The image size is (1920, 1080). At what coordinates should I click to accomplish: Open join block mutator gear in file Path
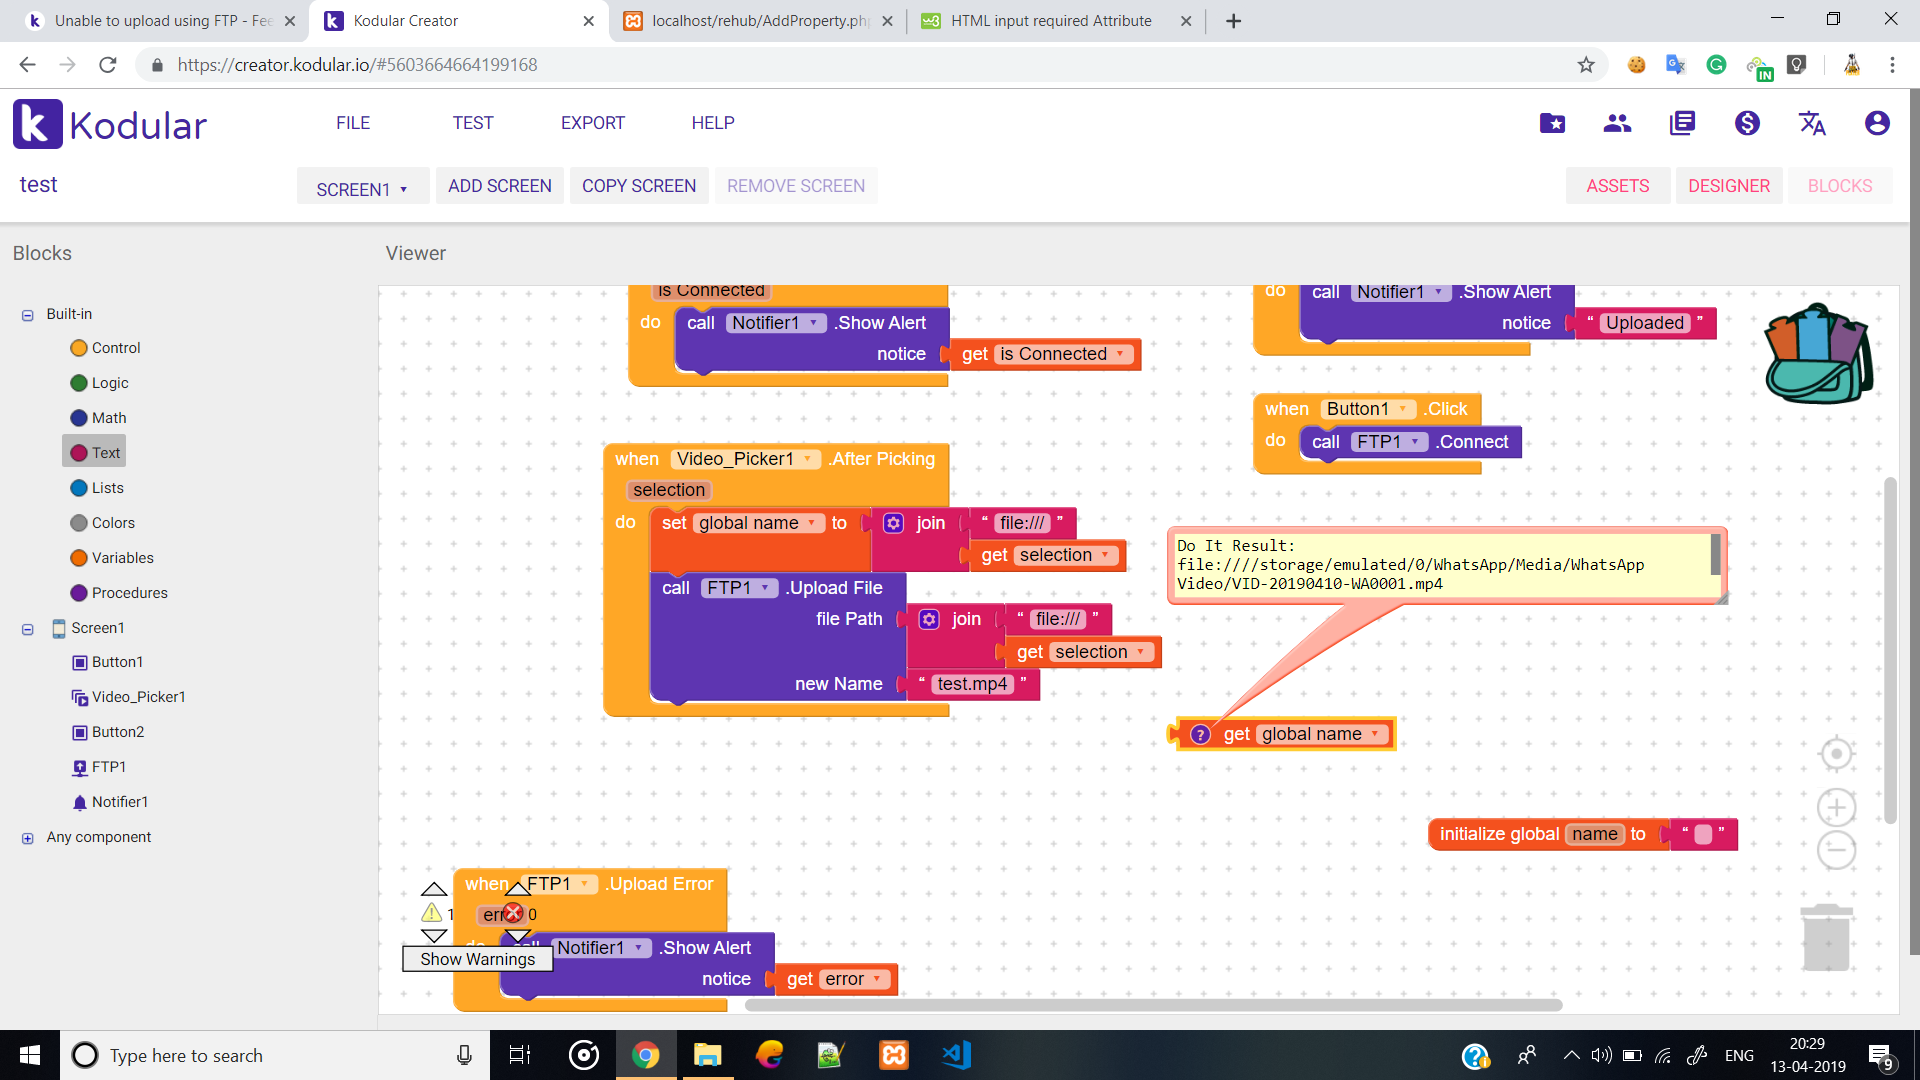pyautogui.click(x=929, y=620)
